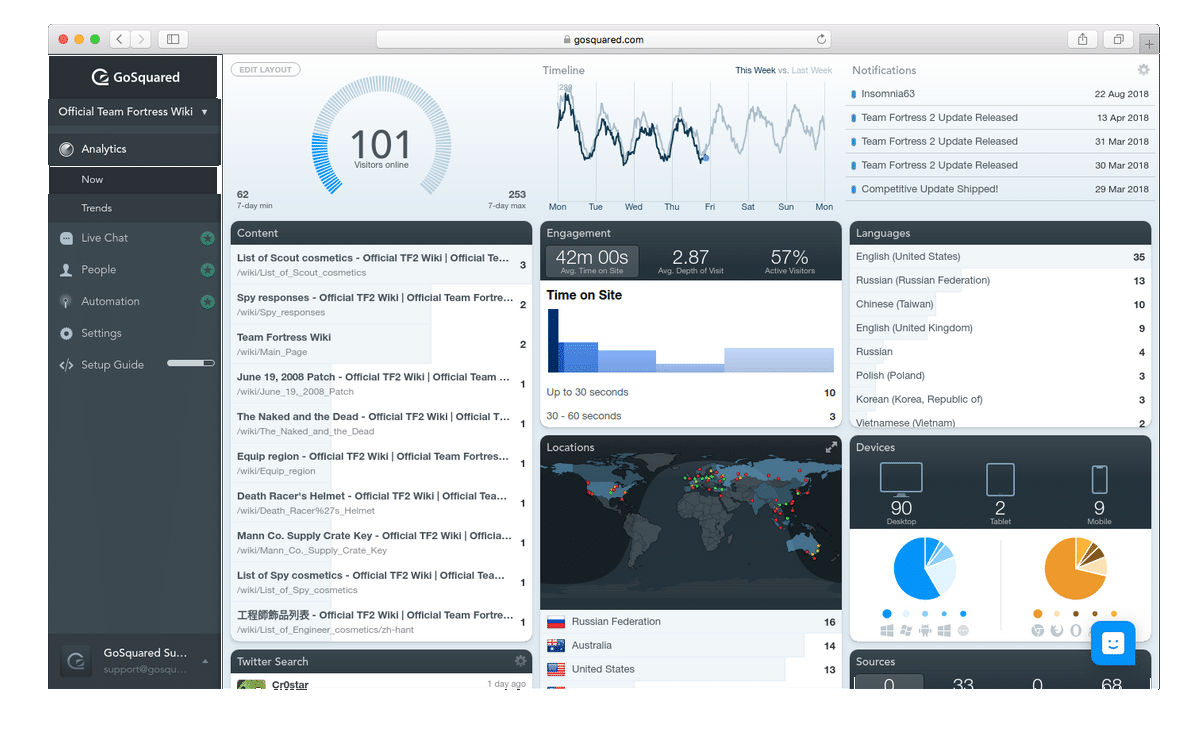Image resolution: width=1199 pixels, height=732 pixels.
Task: Switch to the Trends tab
Action: 97,208
